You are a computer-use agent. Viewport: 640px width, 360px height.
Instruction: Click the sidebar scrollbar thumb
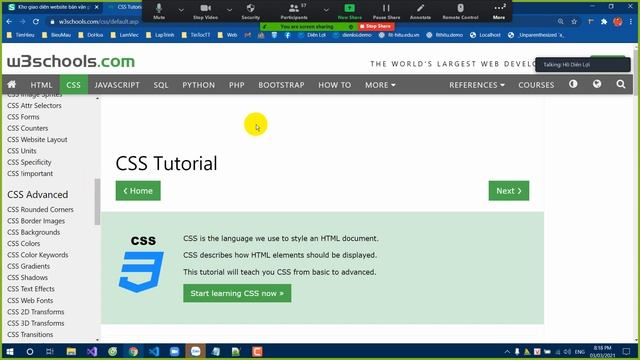pyautogui.click(x=97, y=202)
